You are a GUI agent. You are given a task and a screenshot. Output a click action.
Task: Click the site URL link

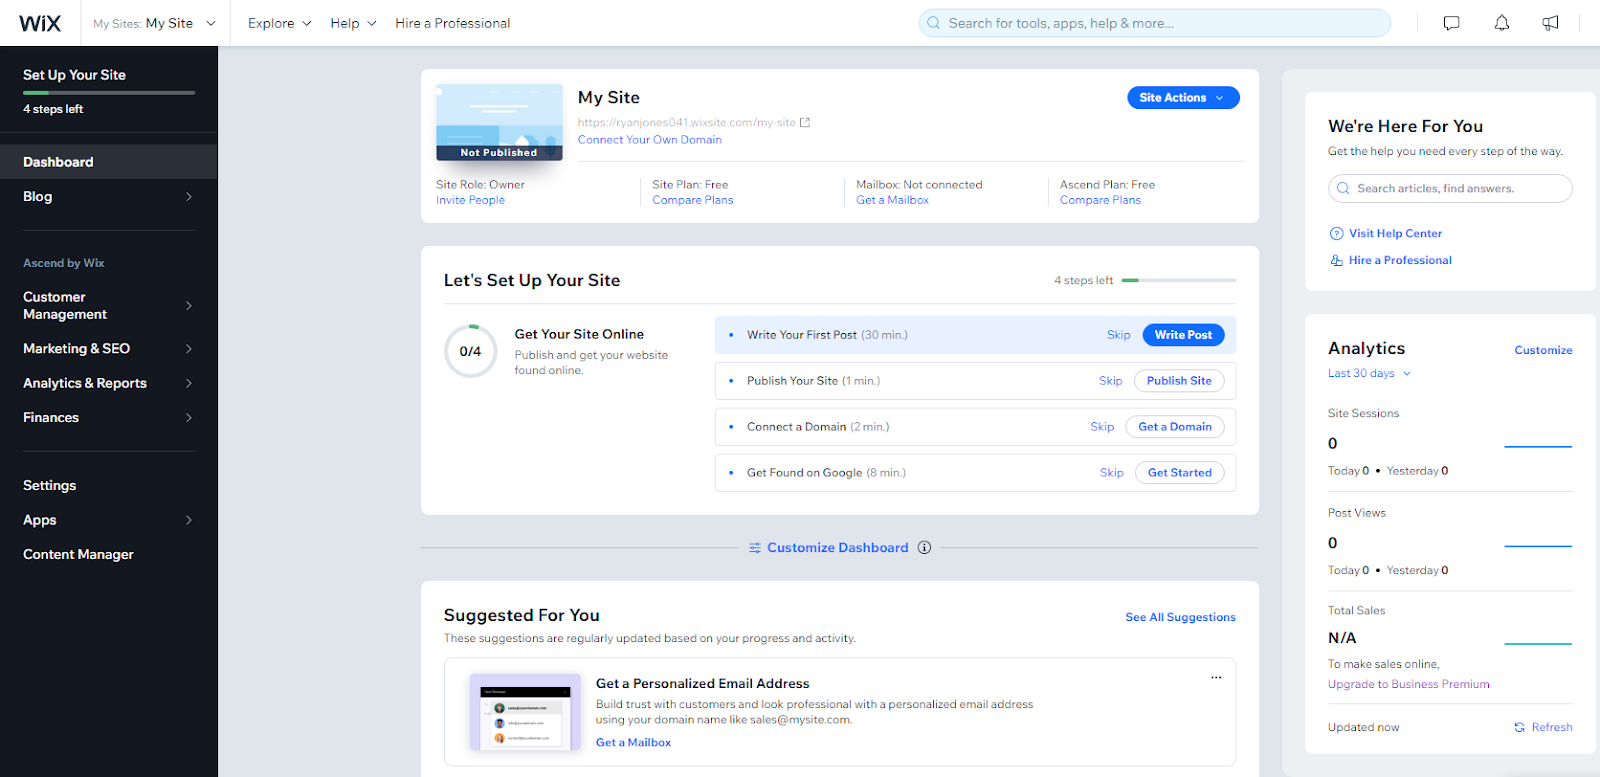tap(686, 123)
